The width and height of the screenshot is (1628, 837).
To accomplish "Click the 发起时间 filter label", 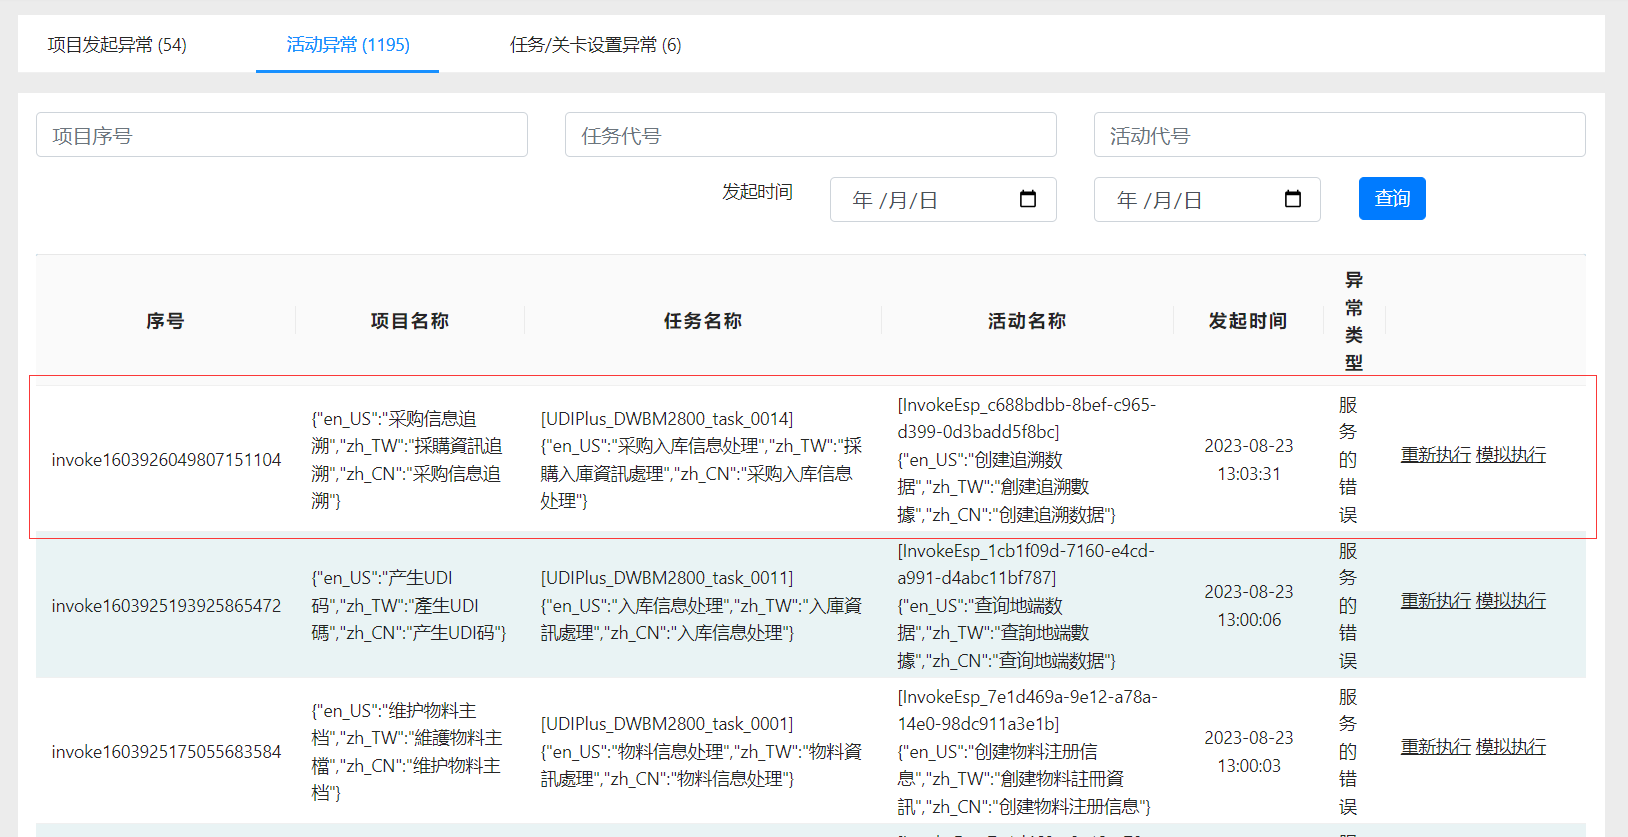I will point(757,192).
